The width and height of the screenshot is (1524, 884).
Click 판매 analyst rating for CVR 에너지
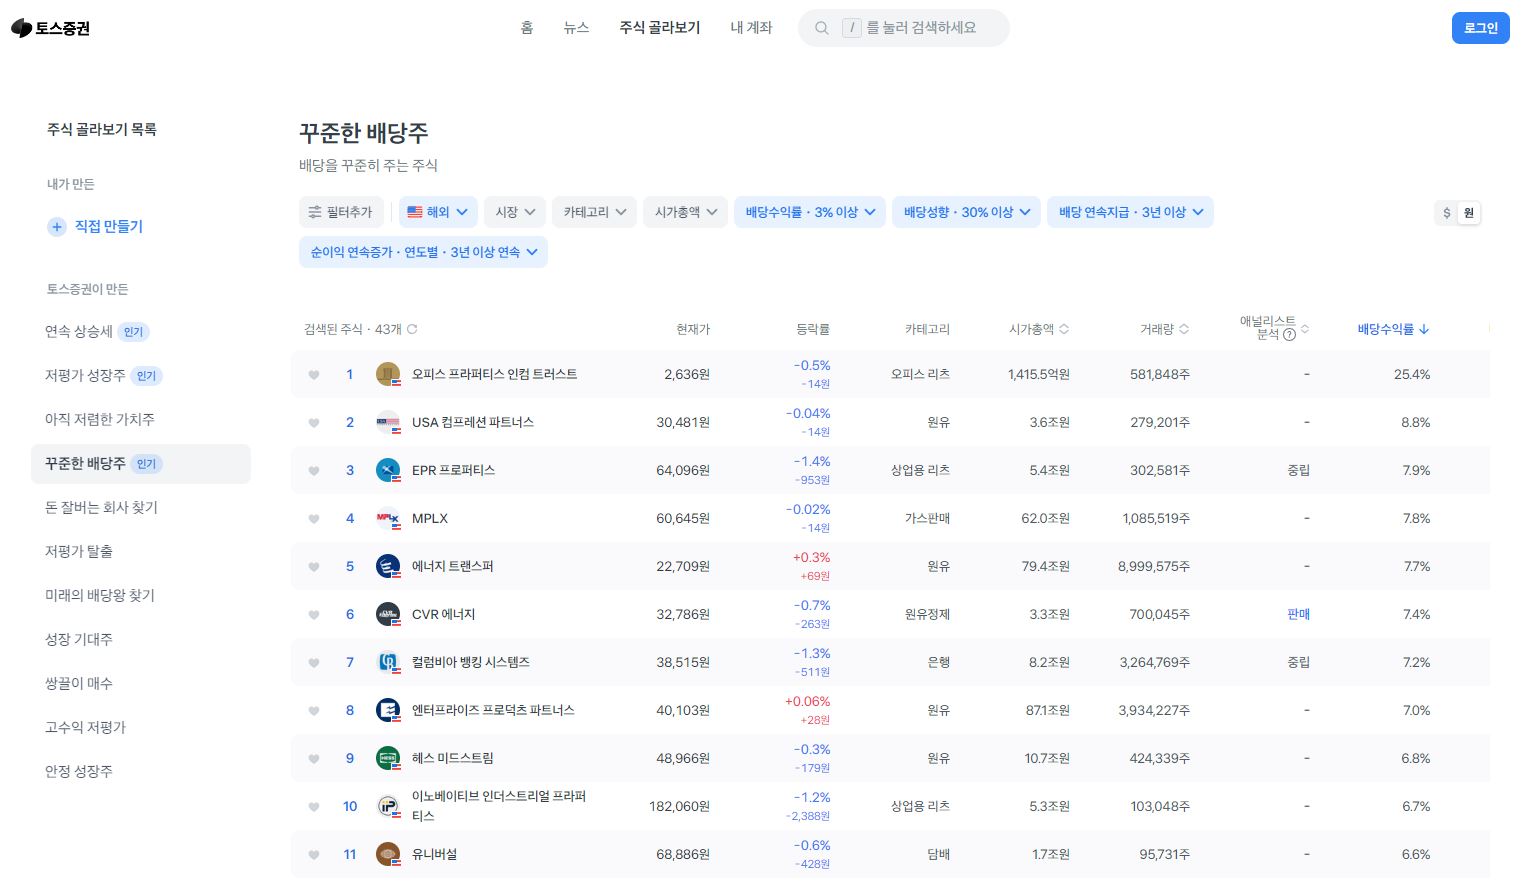1298,615
